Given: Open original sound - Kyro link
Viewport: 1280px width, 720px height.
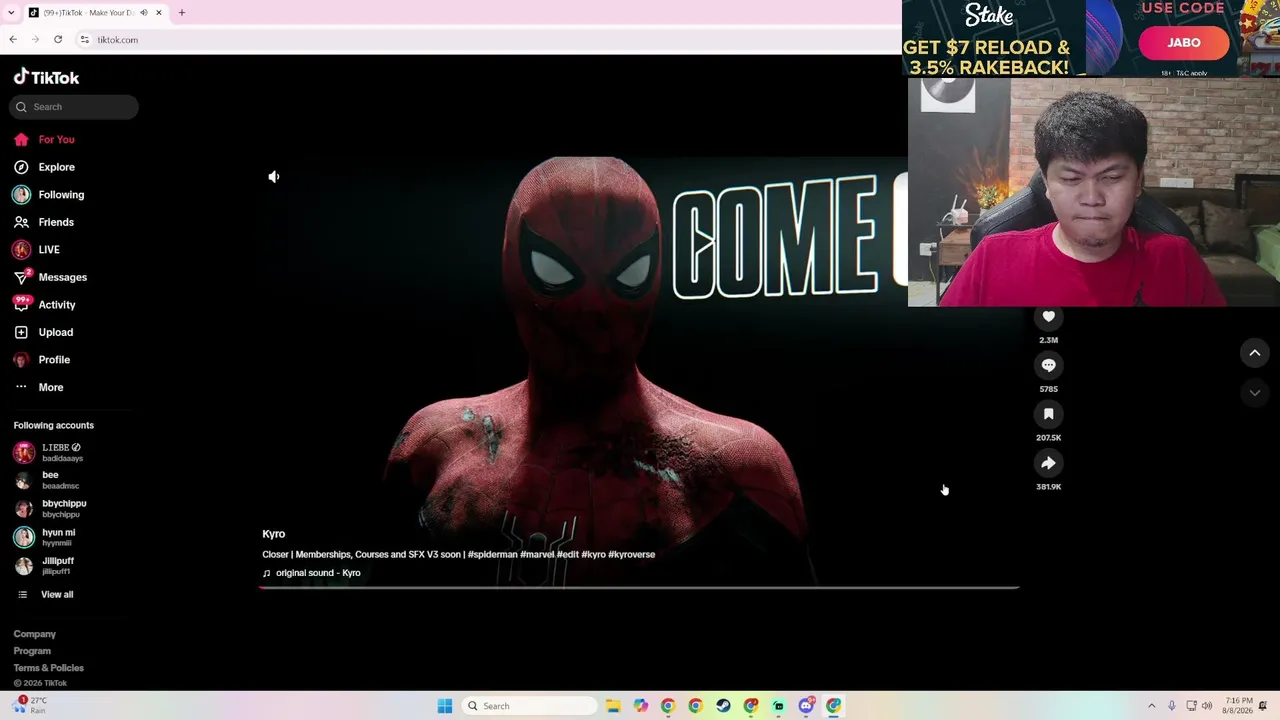Looking at the screenshot, I should pos(312,573).
